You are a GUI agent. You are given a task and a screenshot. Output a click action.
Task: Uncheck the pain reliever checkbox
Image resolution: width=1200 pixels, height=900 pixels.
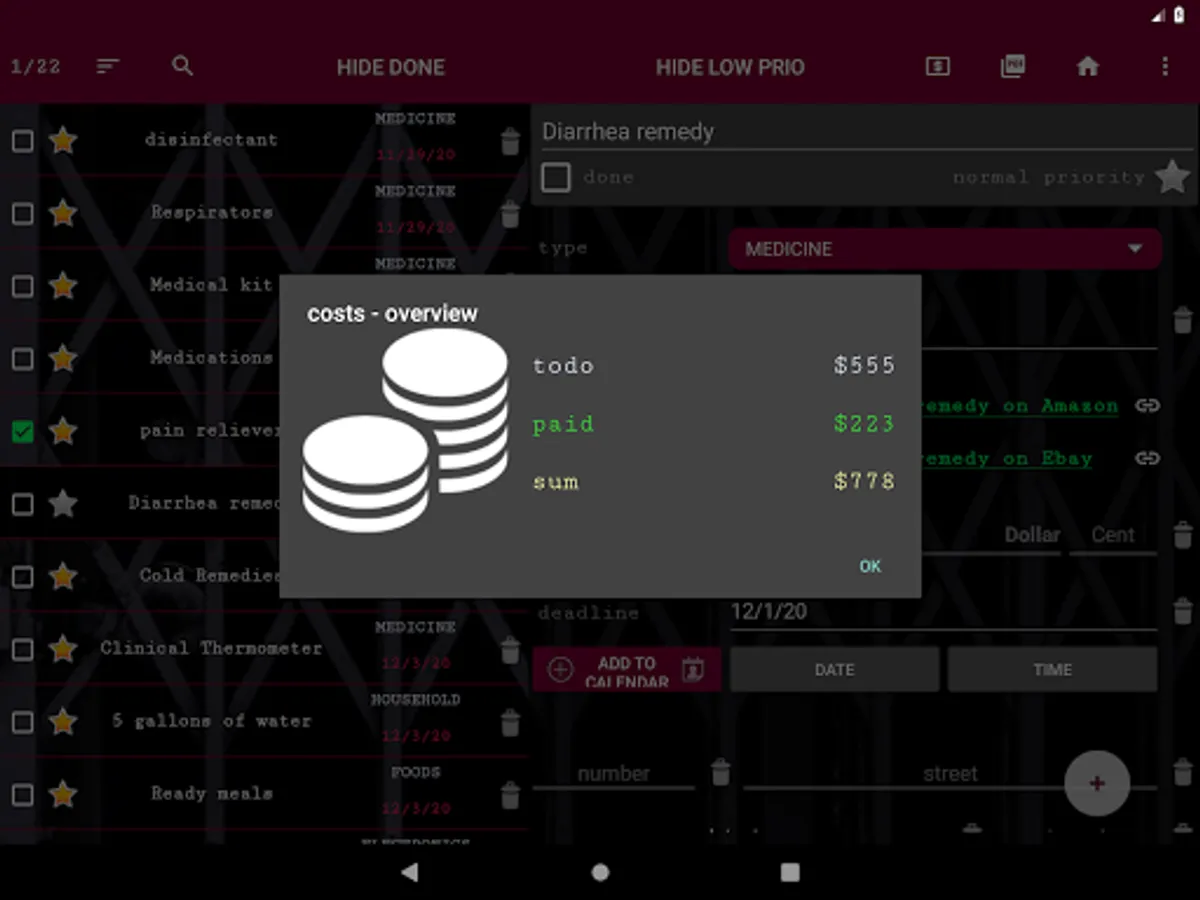(x=22, y=431)
